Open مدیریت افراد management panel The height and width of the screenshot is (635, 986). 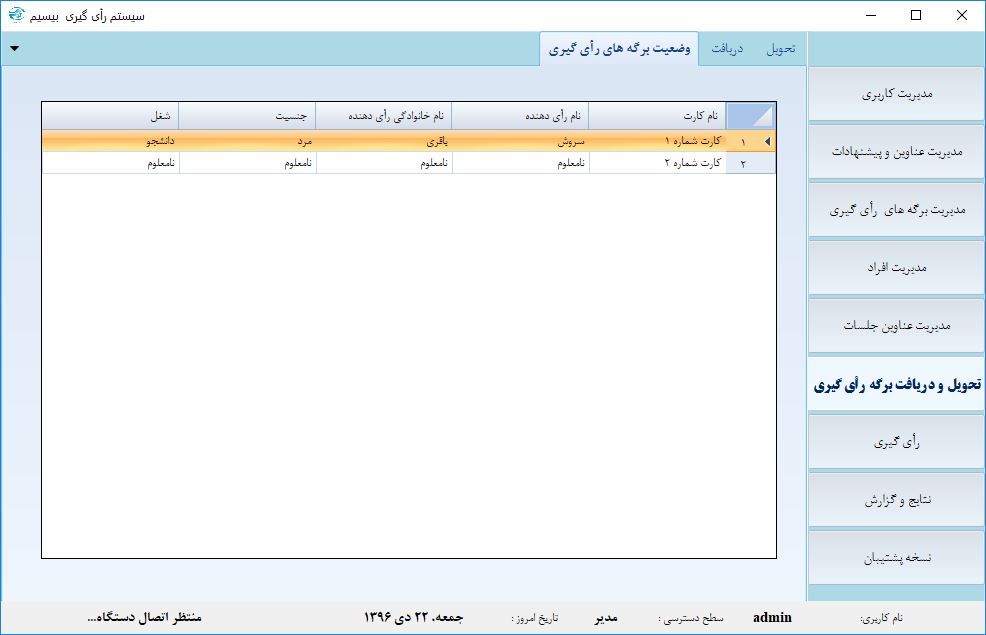coord(895,267)
